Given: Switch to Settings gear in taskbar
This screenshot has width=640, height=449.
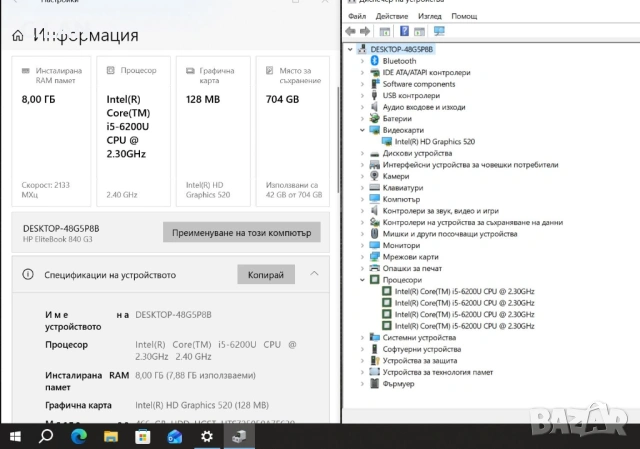Looking at the screenshot, I should [207, 437].
